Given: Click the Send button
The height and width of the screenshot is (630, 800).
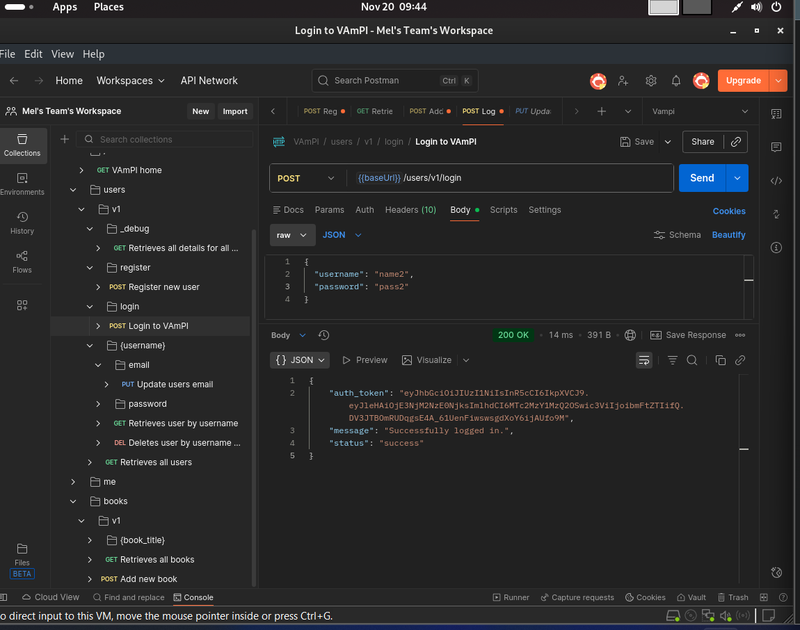Looking at the screenshot, I should click(x=702, y=178).
